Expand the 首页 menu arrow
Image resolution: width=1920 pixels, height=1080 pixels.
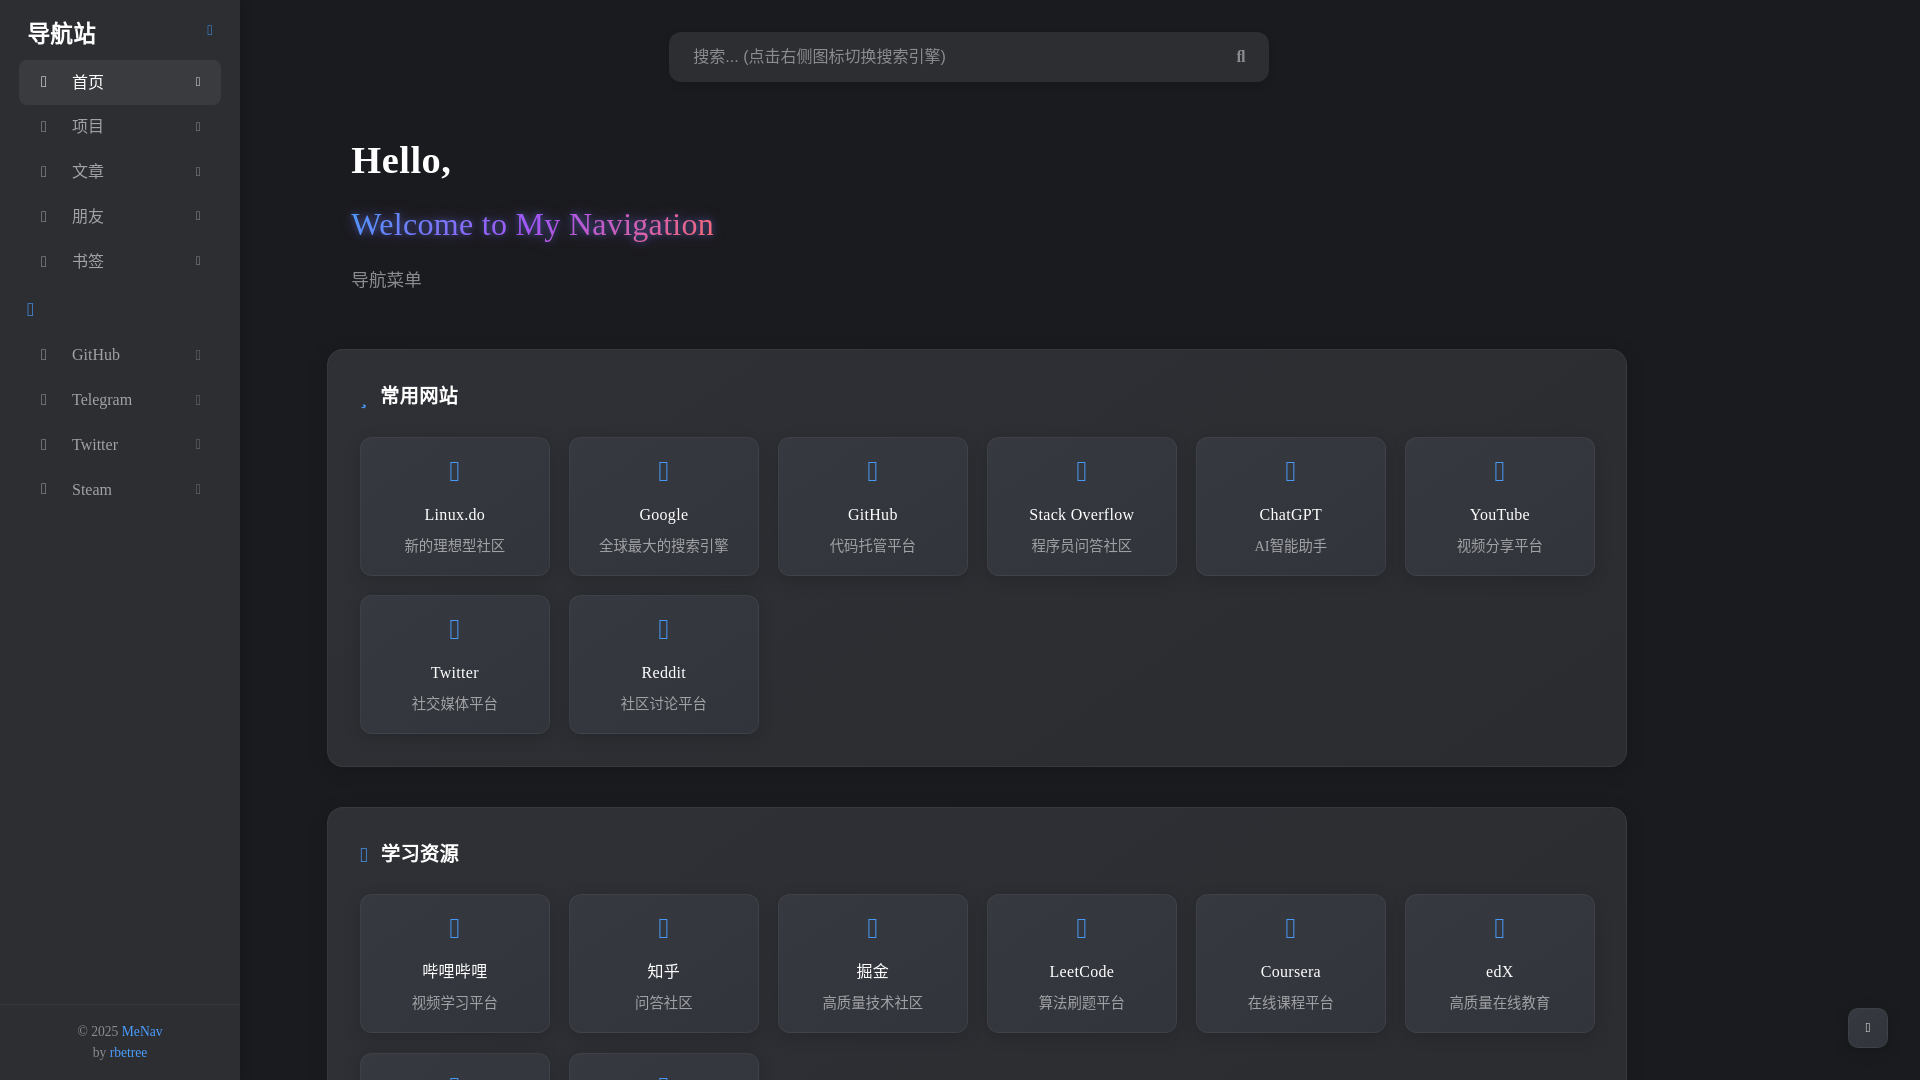[x=198, y=82]
